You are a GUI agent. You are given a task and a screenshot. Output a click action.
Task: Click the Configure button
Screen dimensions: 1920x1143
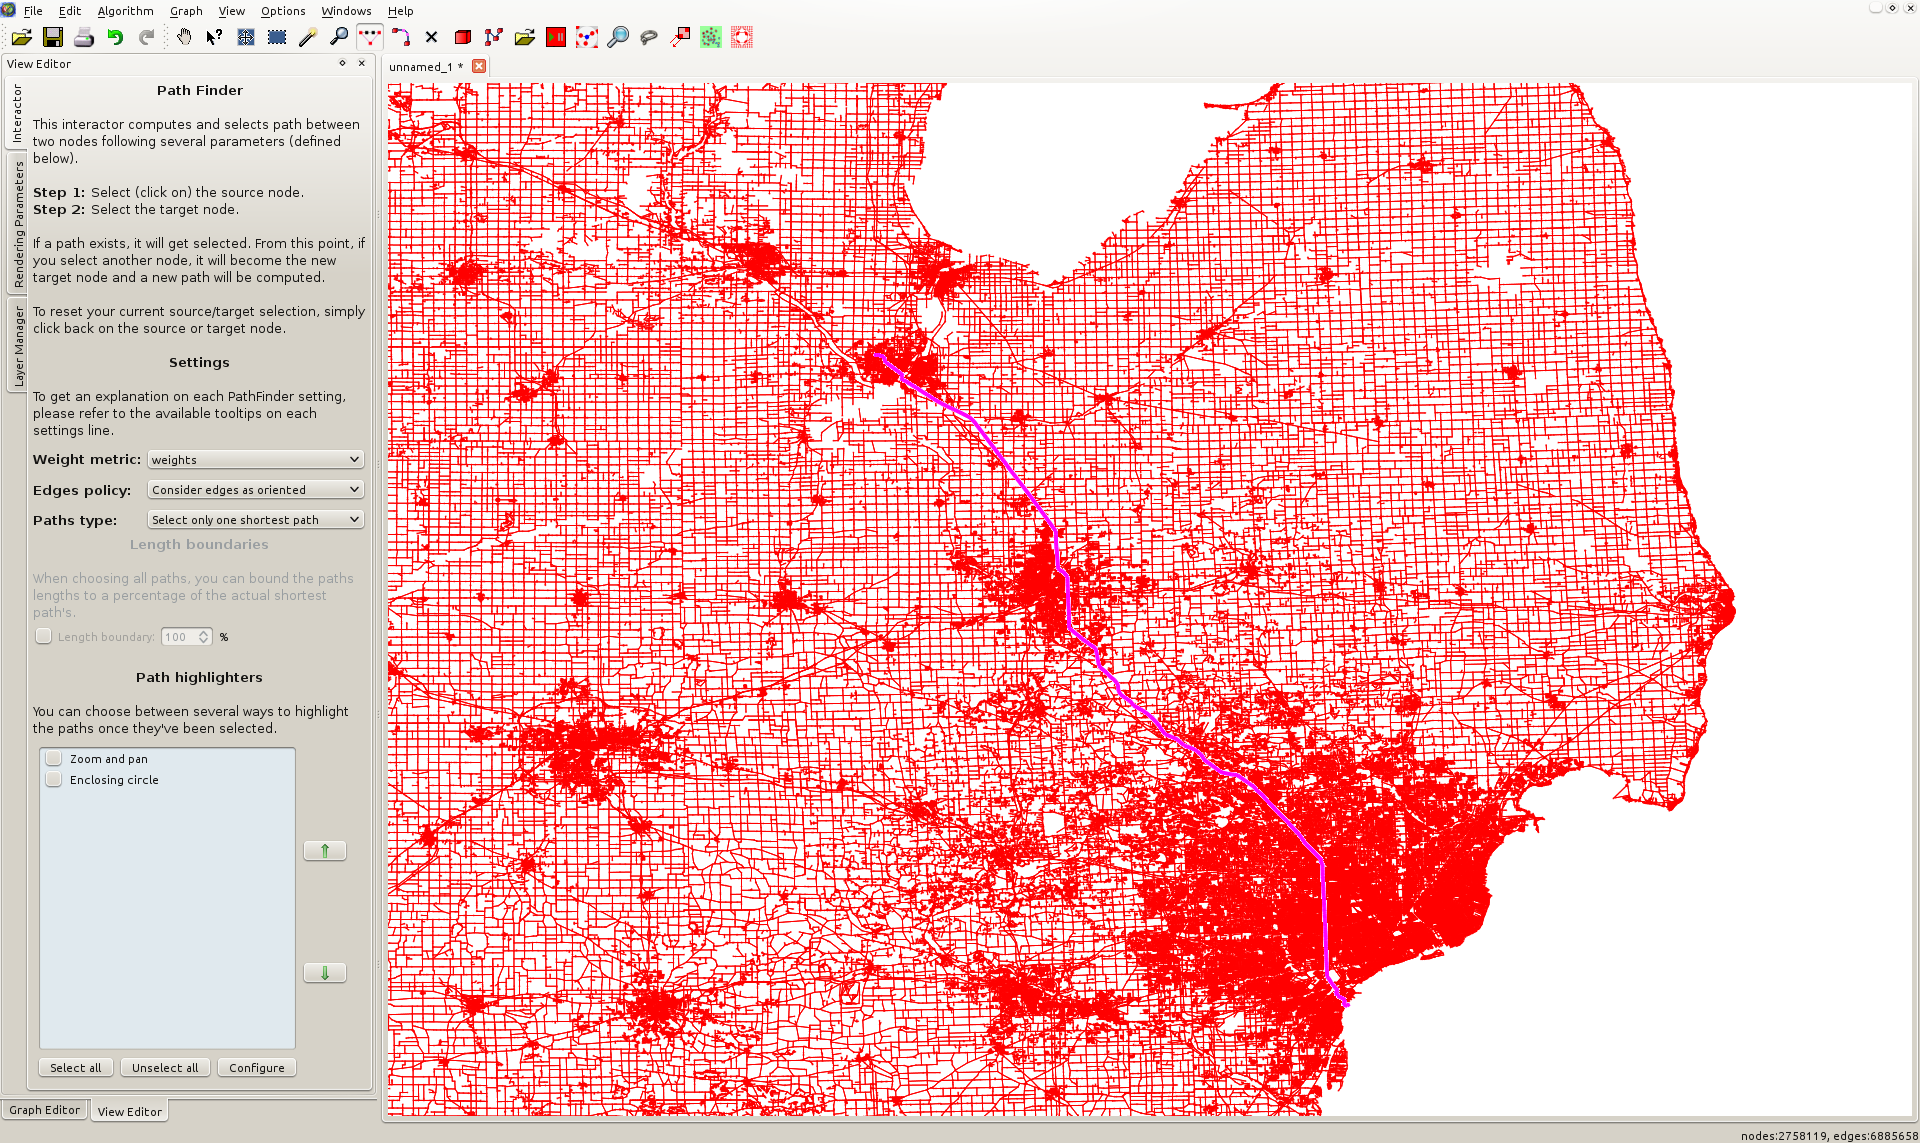pyautogui.click(x=257, y=1068)
